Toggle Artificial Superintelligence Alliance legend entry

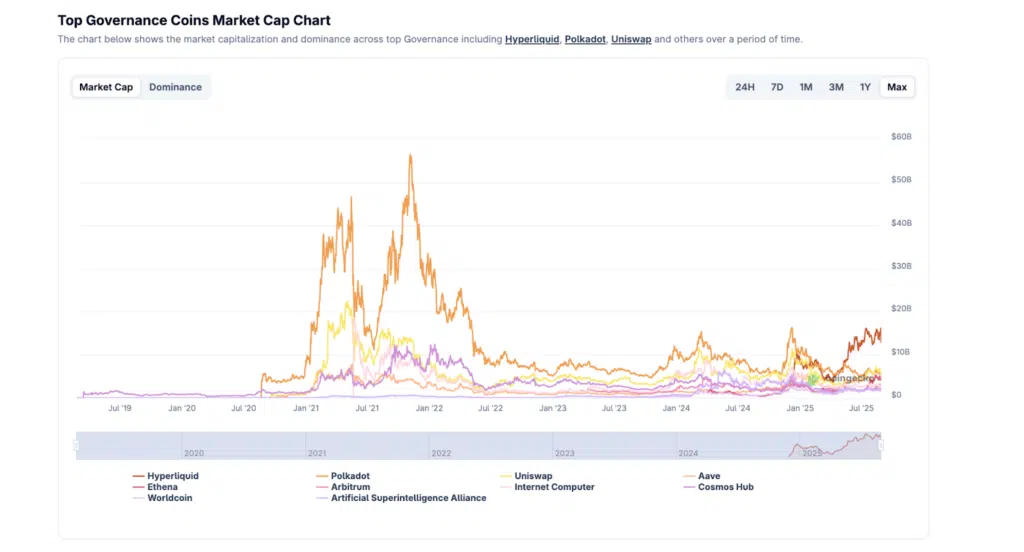coord(408,498)
